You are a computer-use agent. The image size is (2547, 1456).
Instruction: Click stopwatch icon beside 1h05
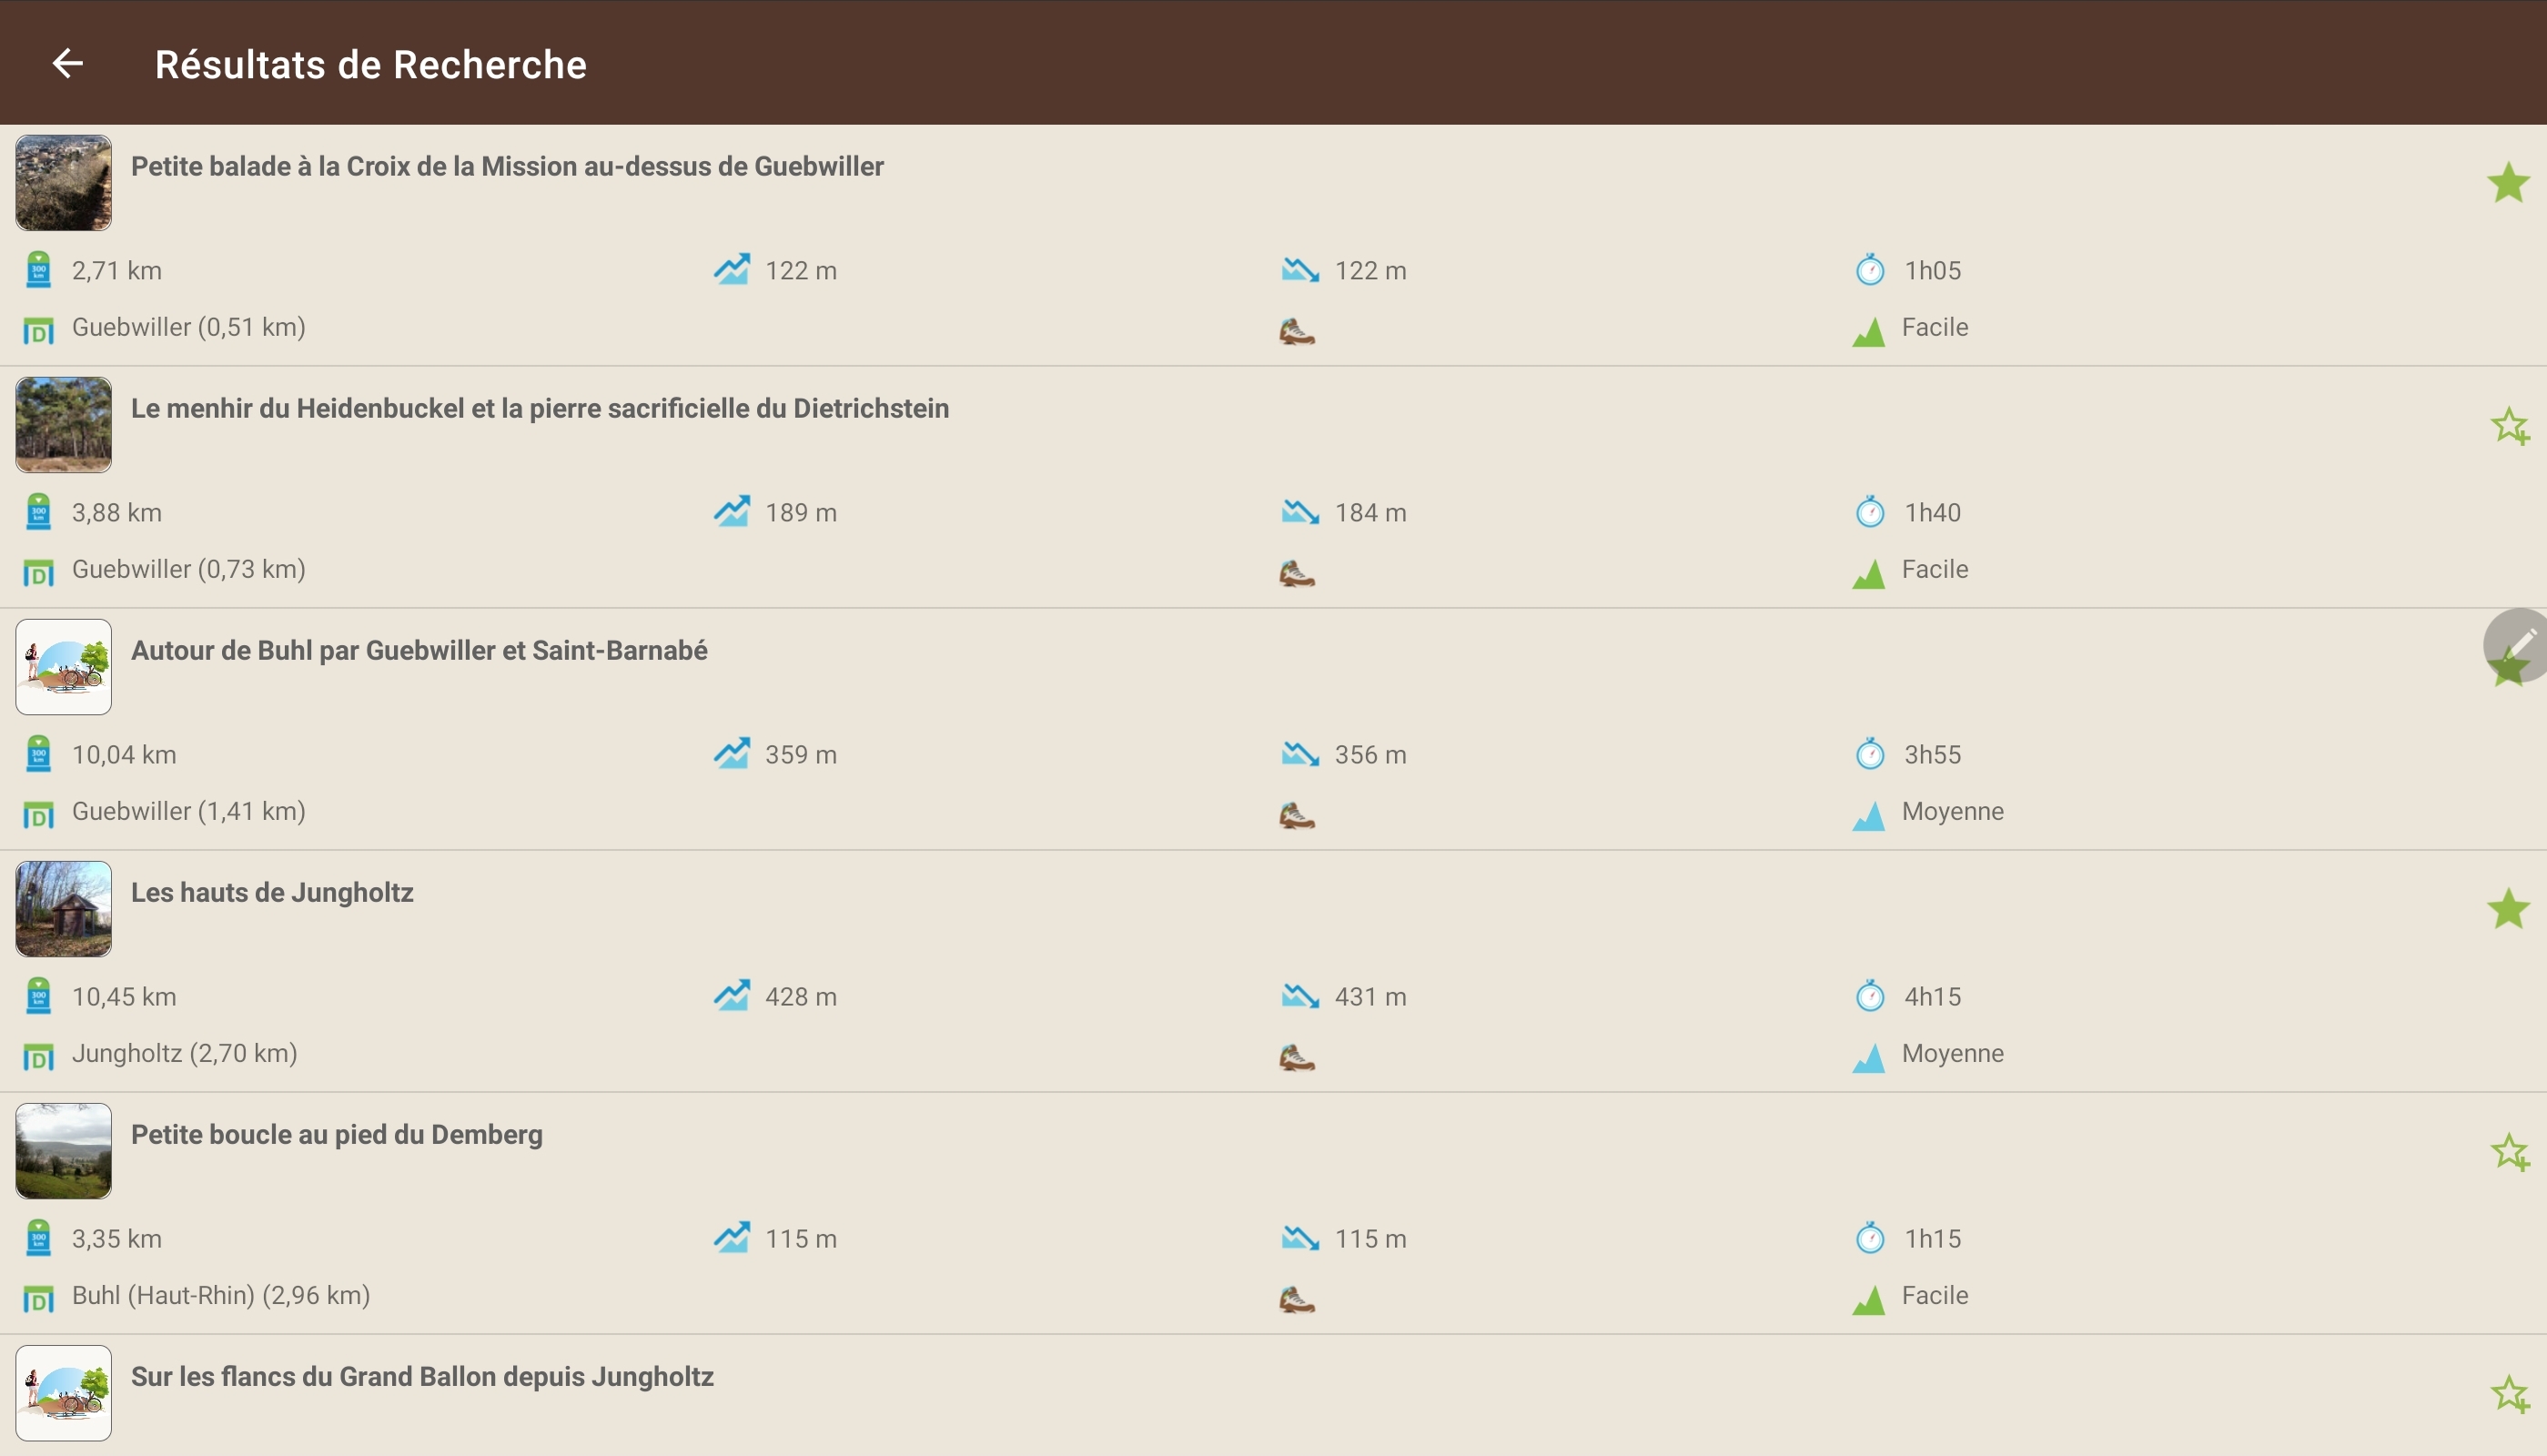[1870, 270]
